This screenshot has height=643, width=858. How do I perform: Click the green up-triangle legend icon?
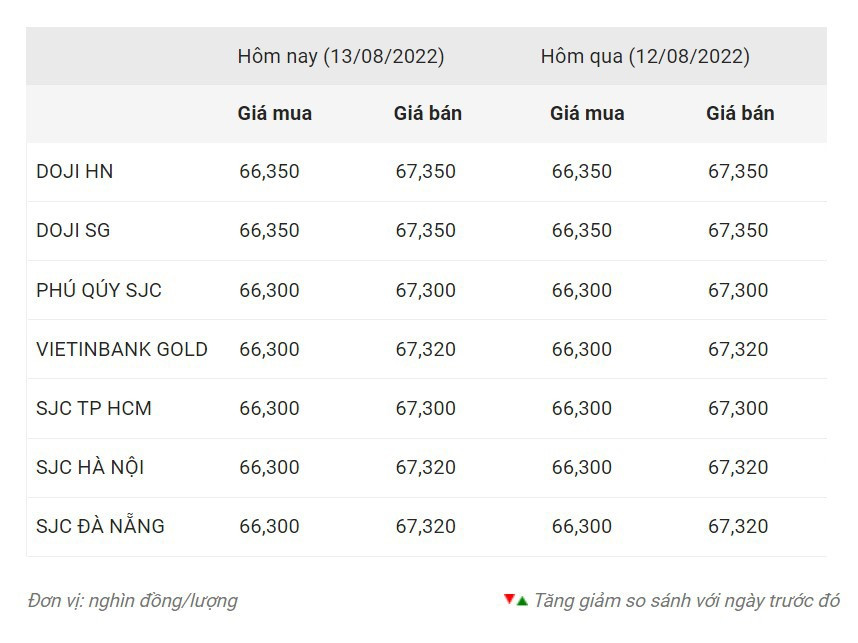(x=522, y=601)
